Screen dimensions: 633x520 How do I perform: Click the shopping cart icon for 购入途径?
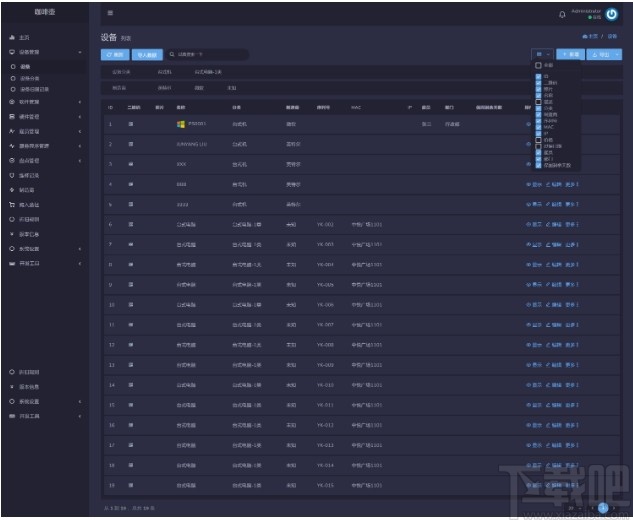tap(12, 205)
